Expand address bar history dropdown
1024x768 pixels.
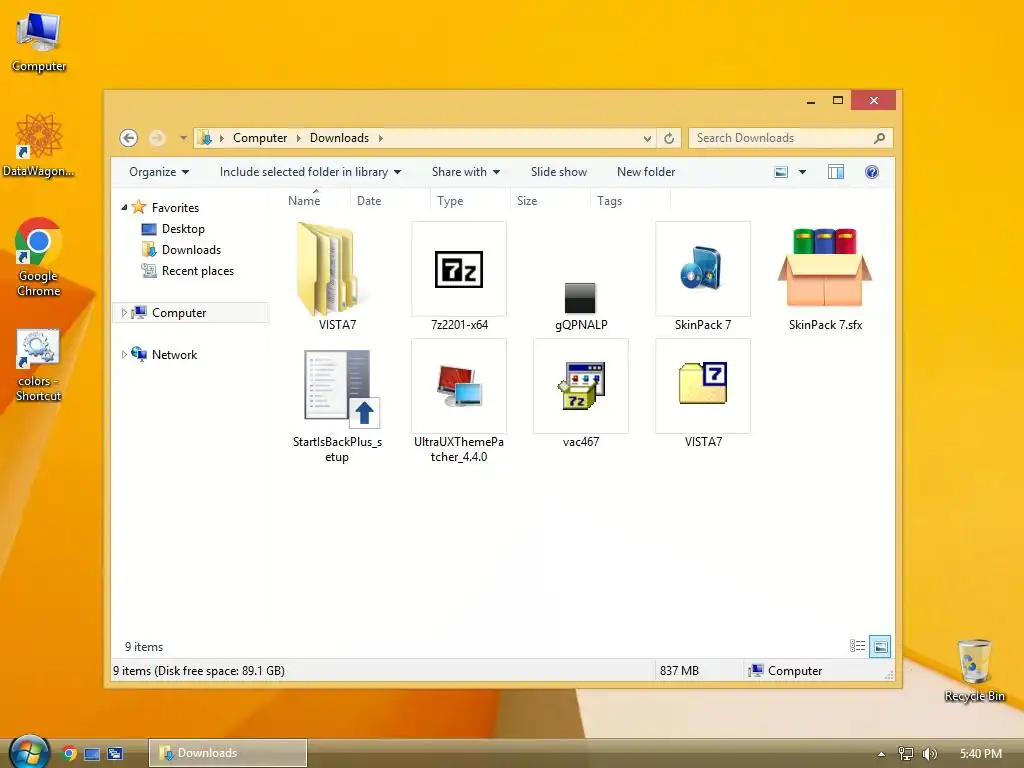coord(647,138)
